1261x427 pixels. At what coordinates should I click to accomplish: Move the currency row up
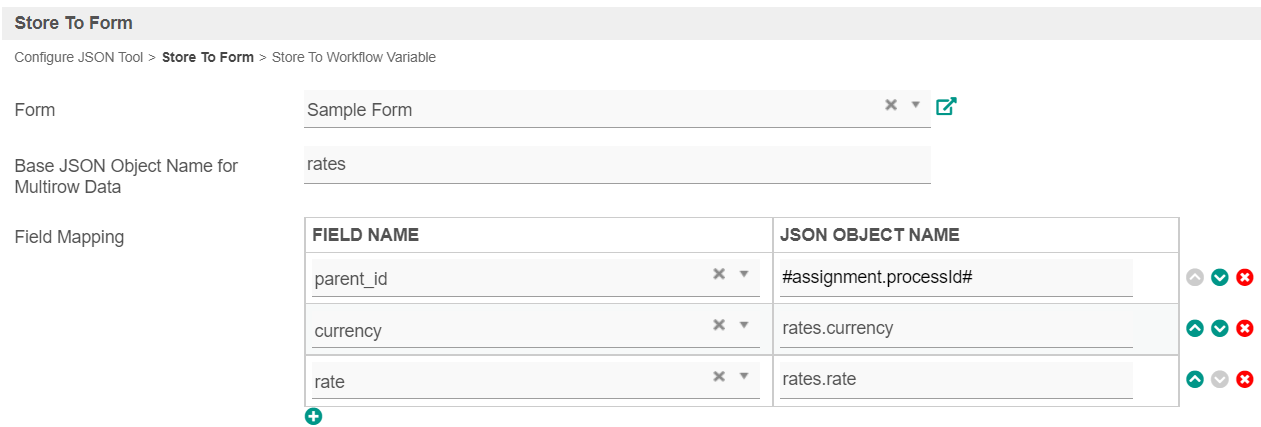[x=1194, y=328]
